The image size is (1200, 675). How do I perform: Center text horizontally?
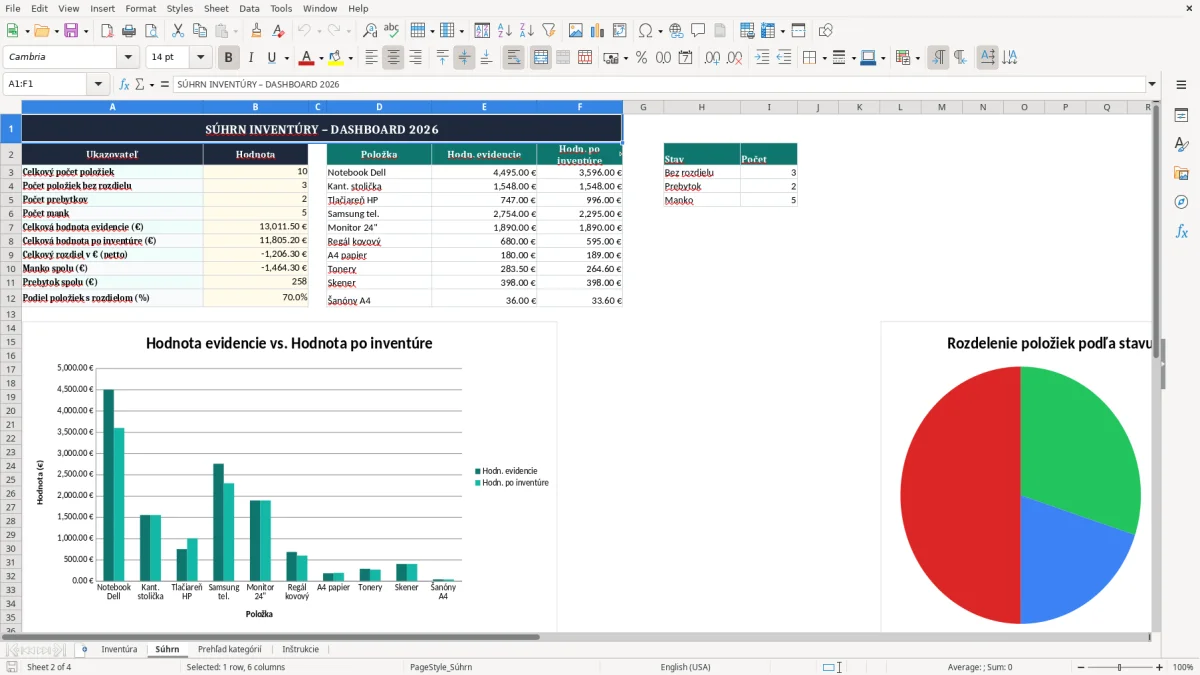click(x=393, y=58)
